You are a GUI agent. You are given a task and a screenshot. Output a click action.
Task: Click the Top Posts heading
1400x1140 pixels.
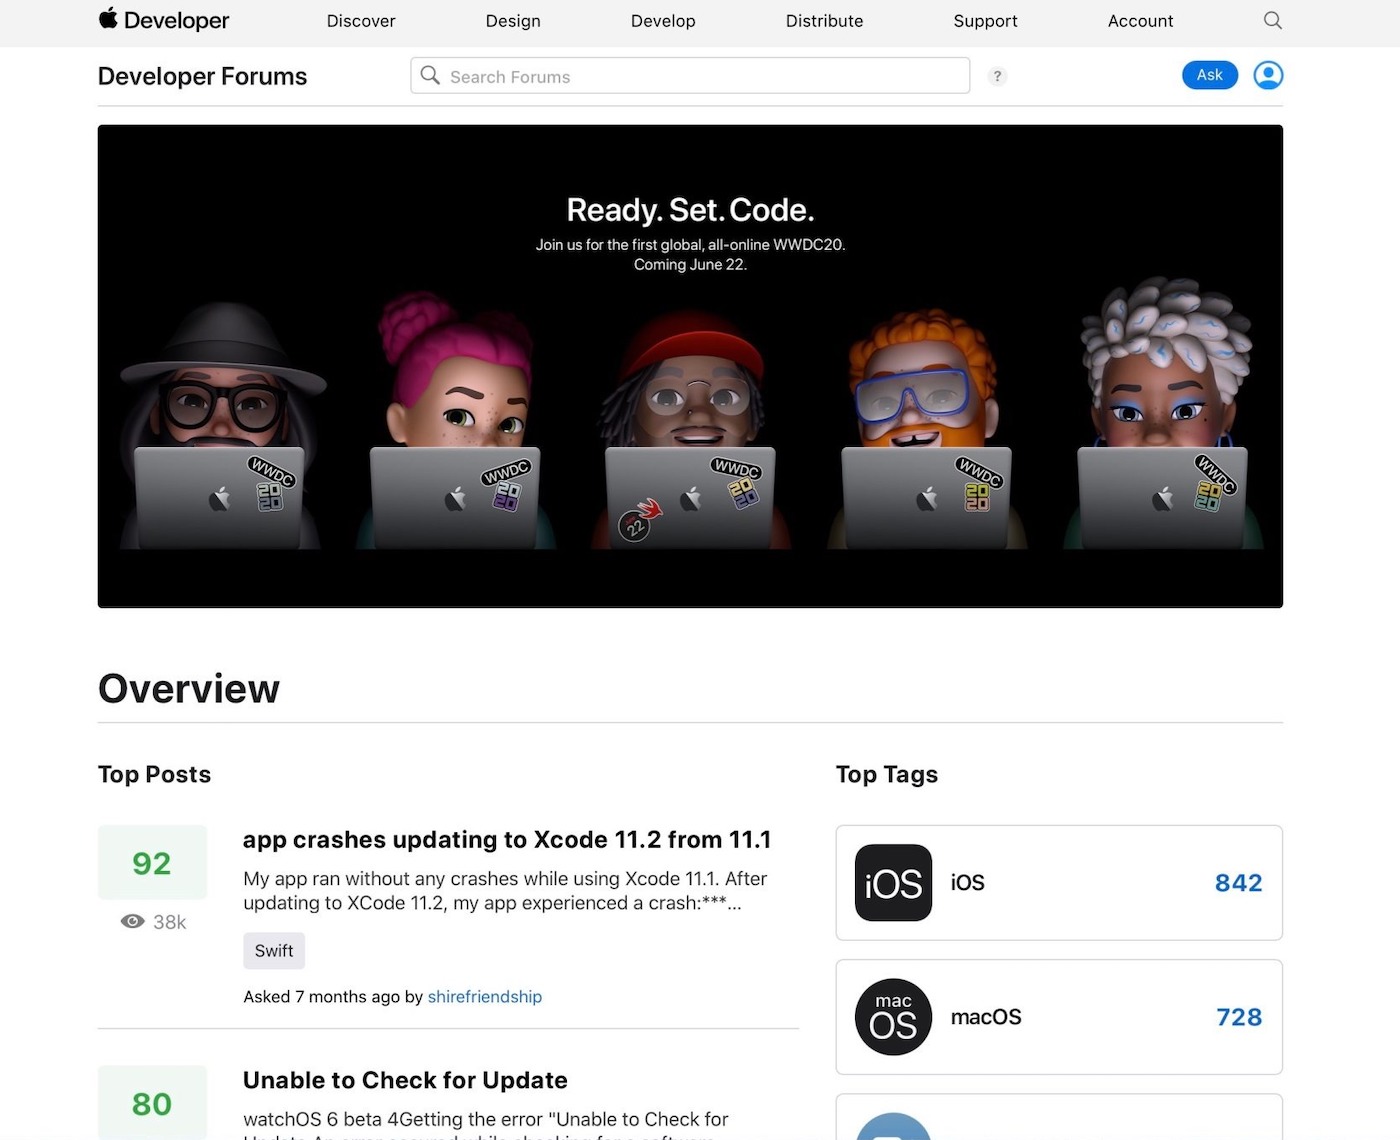[154, 774]
